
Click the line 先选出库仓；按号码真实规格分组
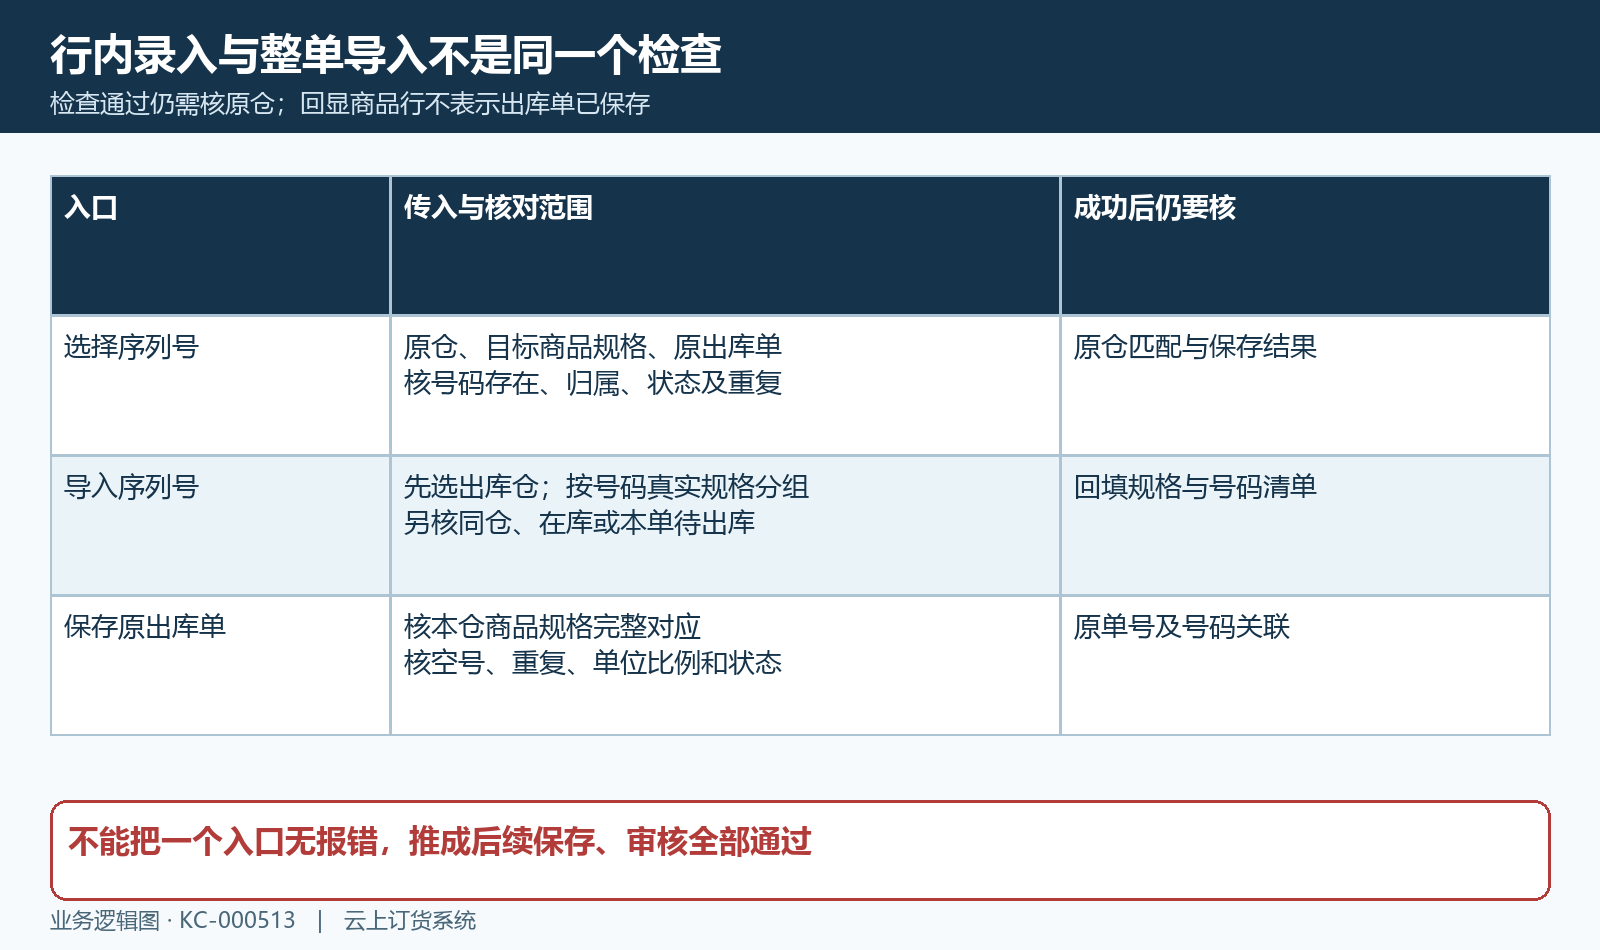606,487
